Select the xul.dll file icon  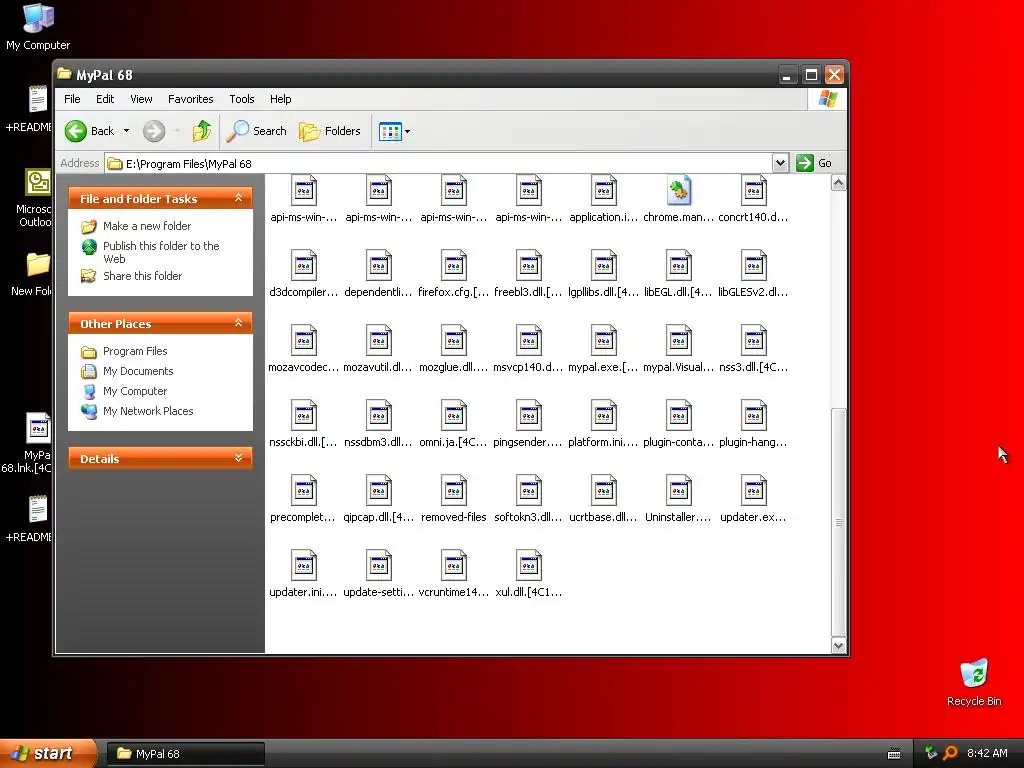click(x=528, y=566)
